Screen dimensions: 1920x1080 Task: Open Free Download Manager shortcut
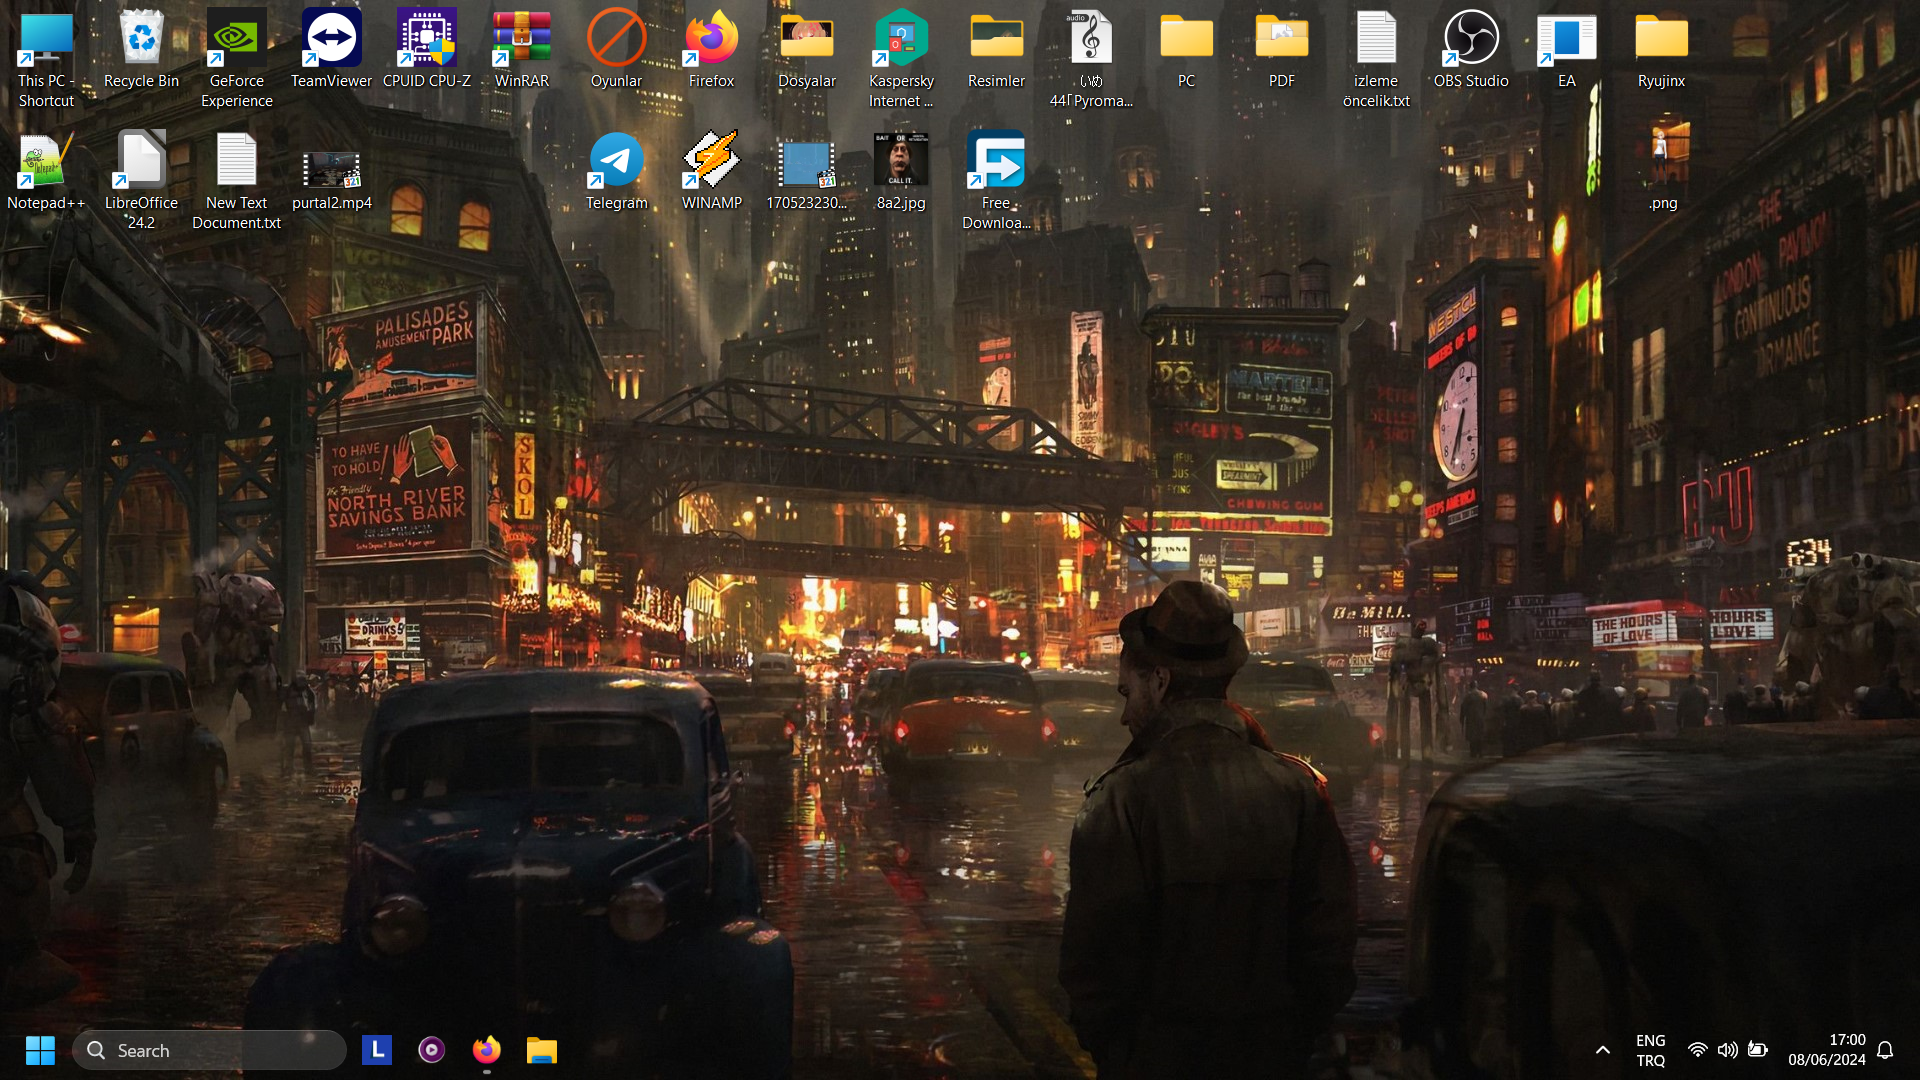tap(996, 180)
